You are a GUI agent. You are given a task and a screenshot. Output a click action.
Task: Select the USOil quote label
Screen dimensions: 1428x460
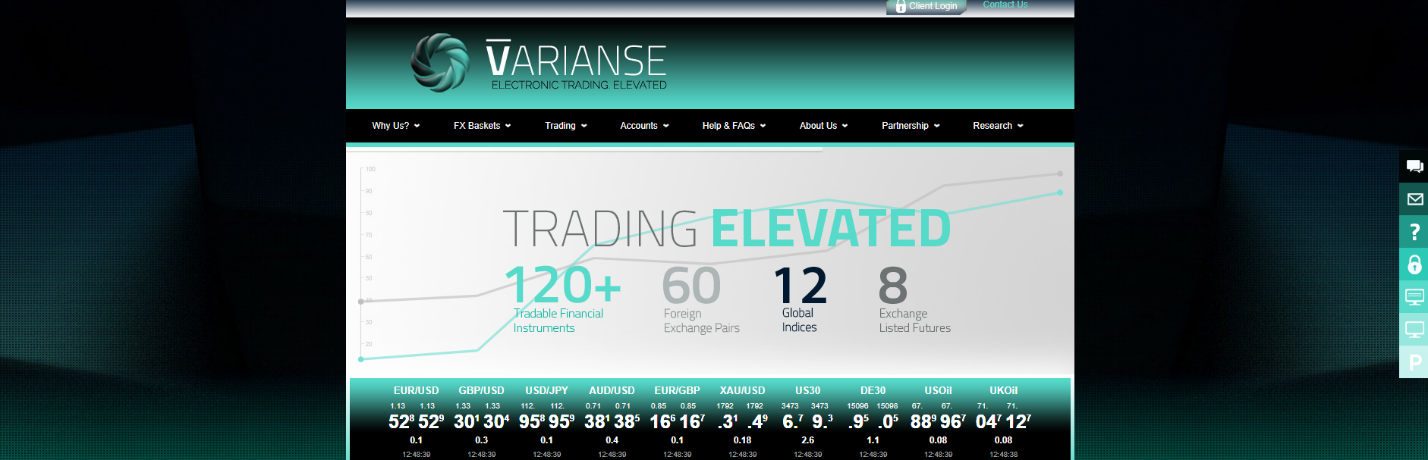[x=938, y=391]
